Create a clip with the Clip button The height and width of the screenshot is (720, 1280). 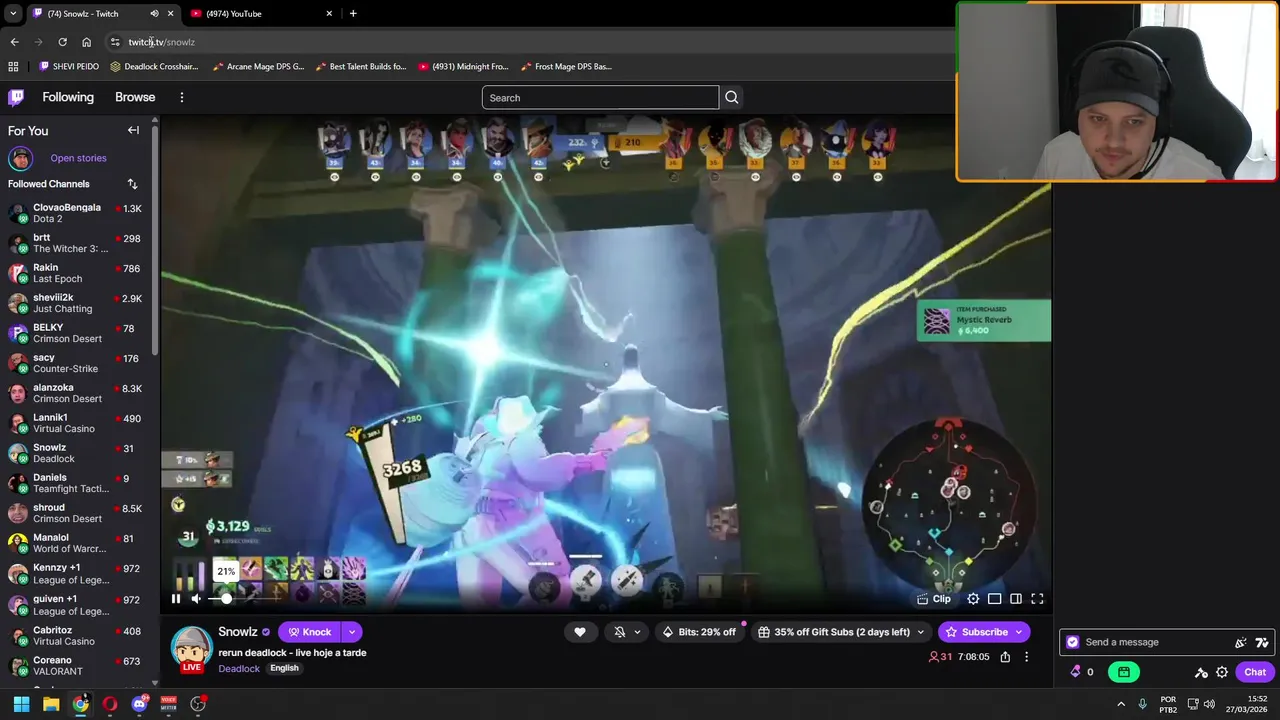click(934, 599)
